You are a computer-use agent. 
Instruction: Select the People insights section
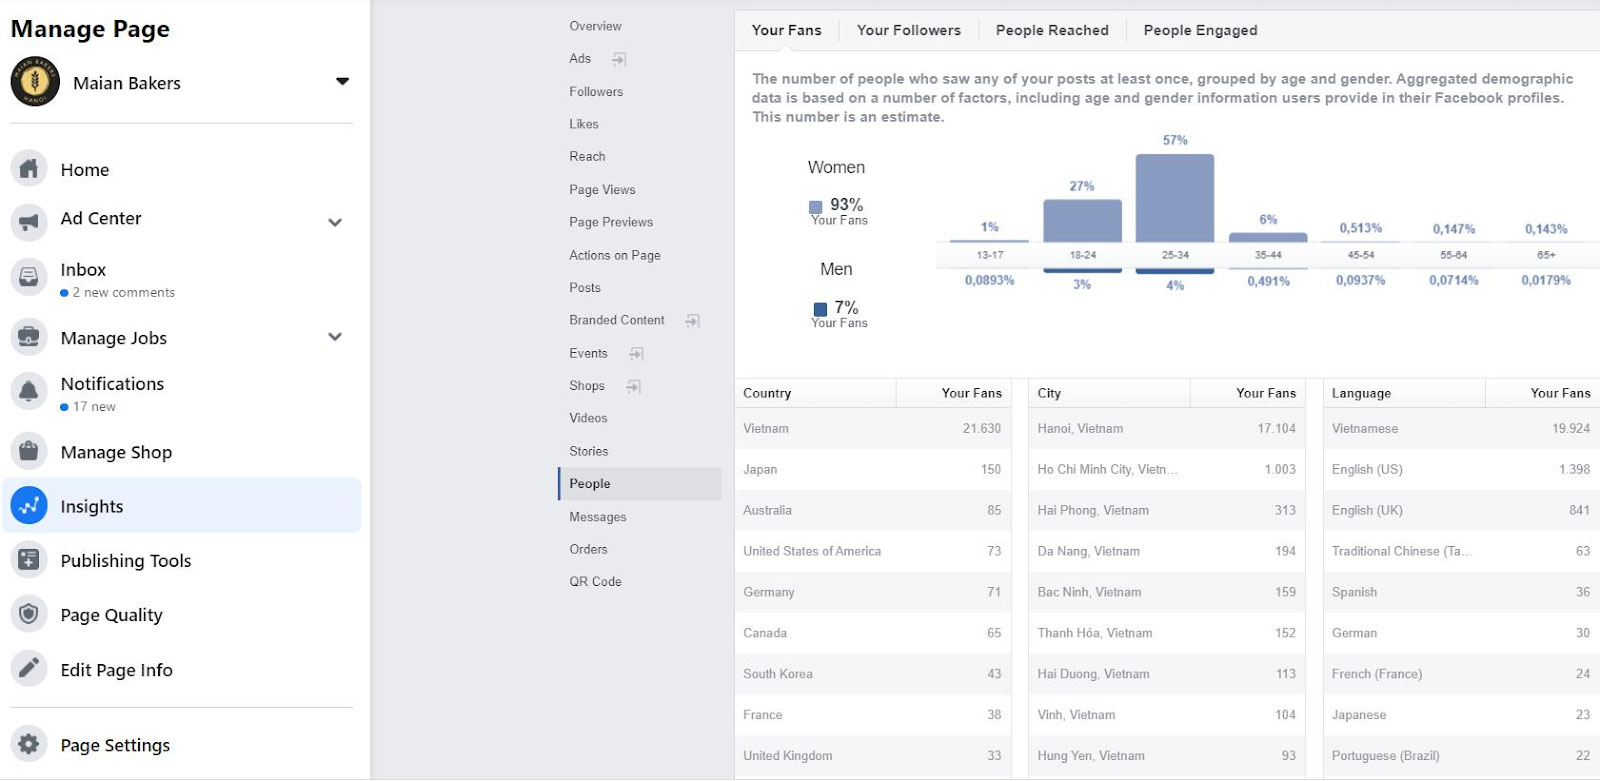click(639, 483)
